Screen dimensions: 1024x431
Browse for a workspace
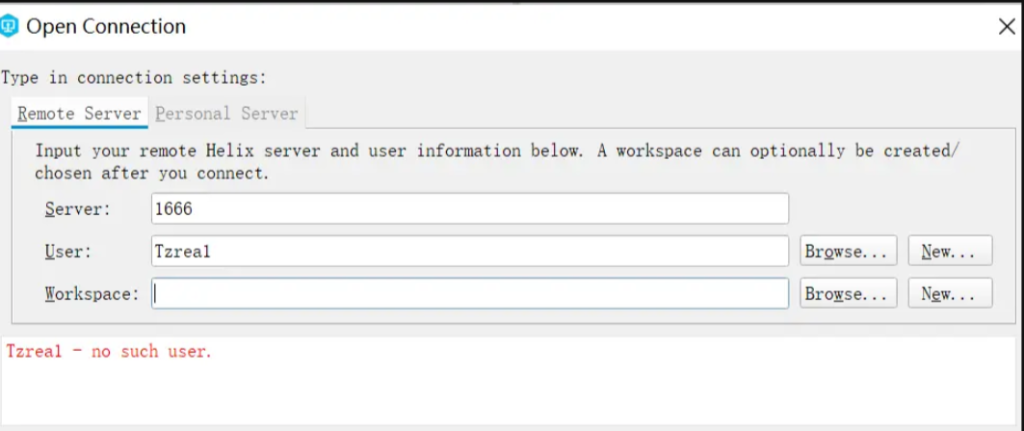pos(847,294)
